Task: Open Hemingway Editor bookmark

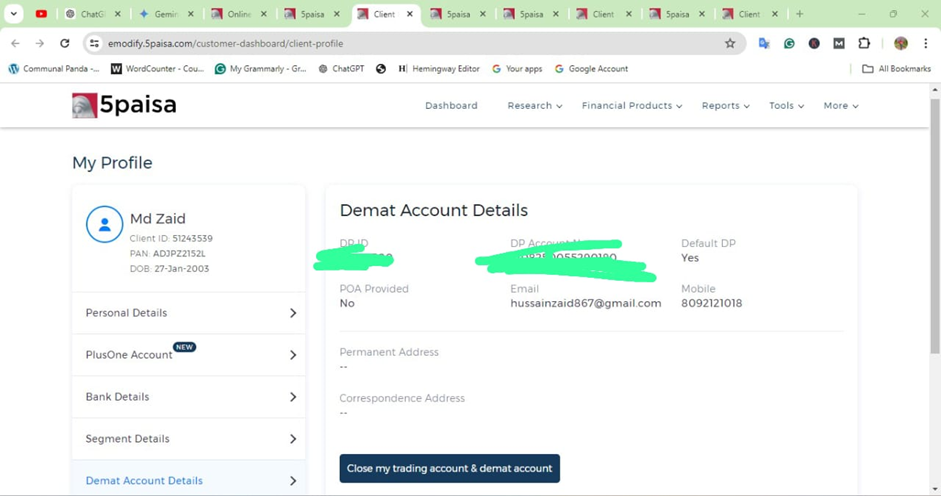Action: (x=439, y=69)
